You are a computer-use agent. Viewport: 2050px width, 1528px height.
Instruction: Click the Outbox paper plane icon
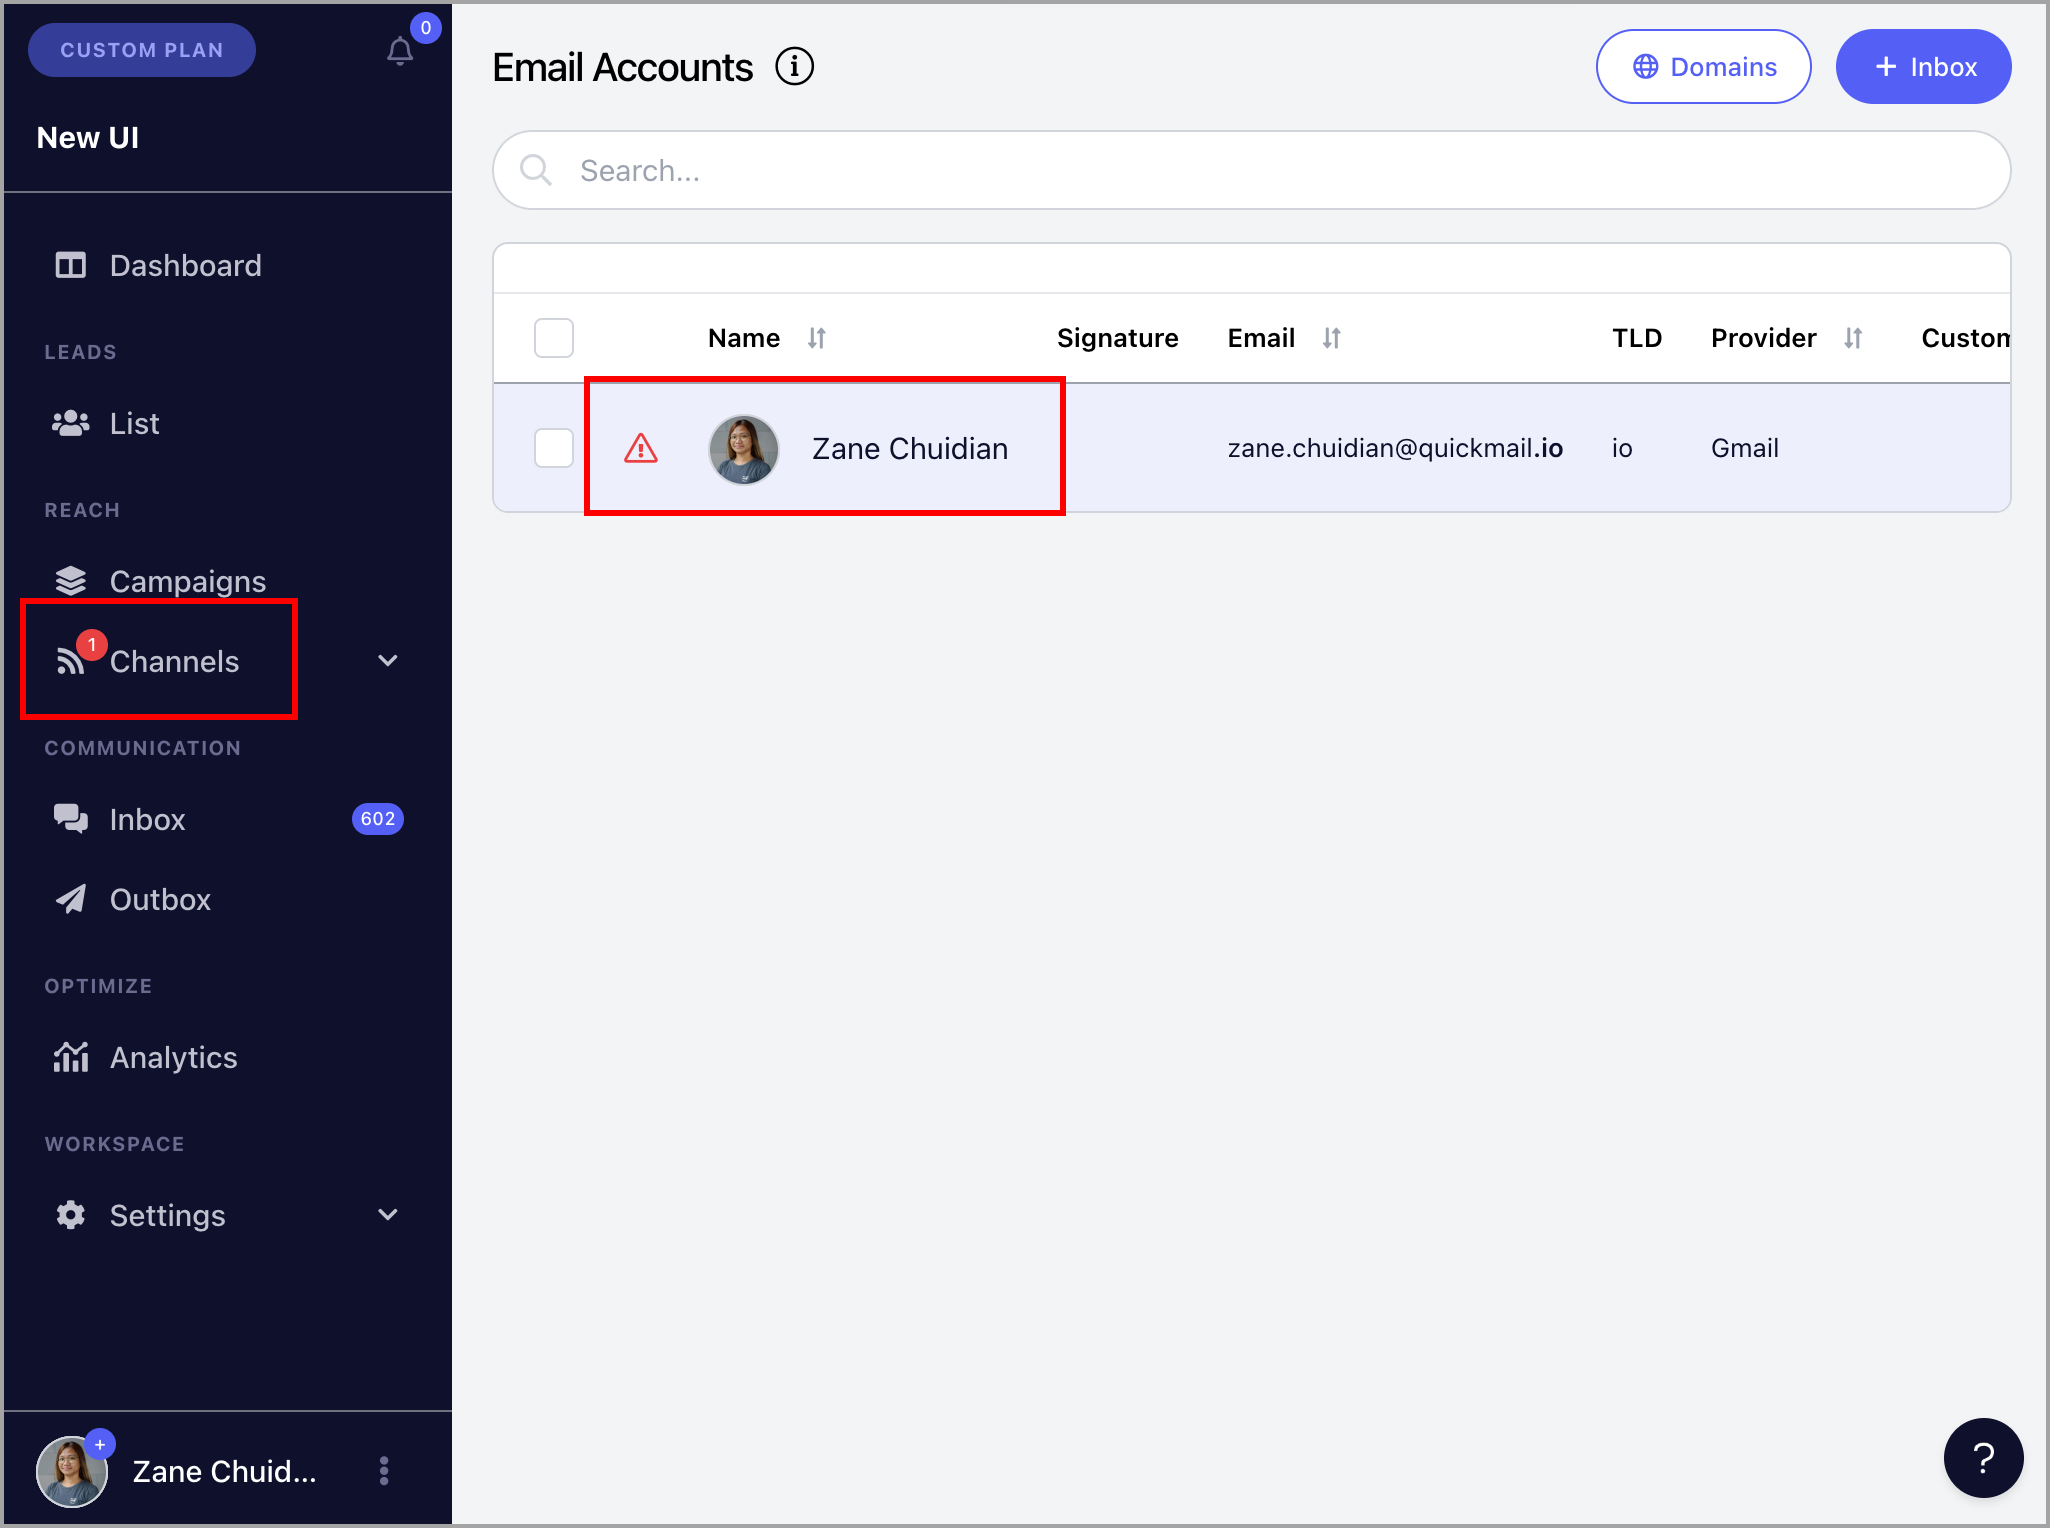(71, 899)
